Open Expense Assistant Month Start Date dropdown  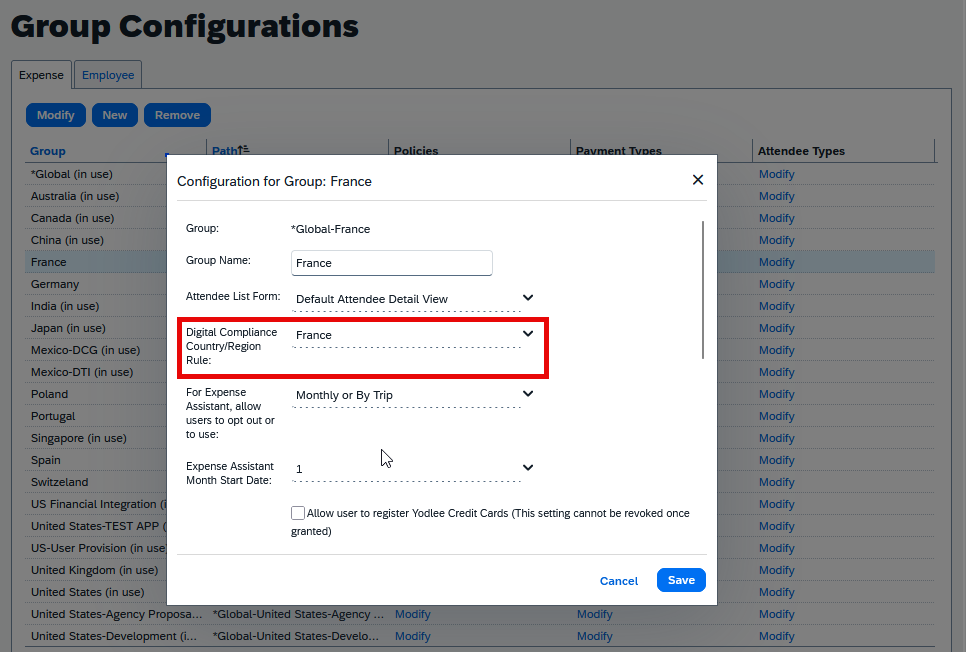click(x=412, y=469)
